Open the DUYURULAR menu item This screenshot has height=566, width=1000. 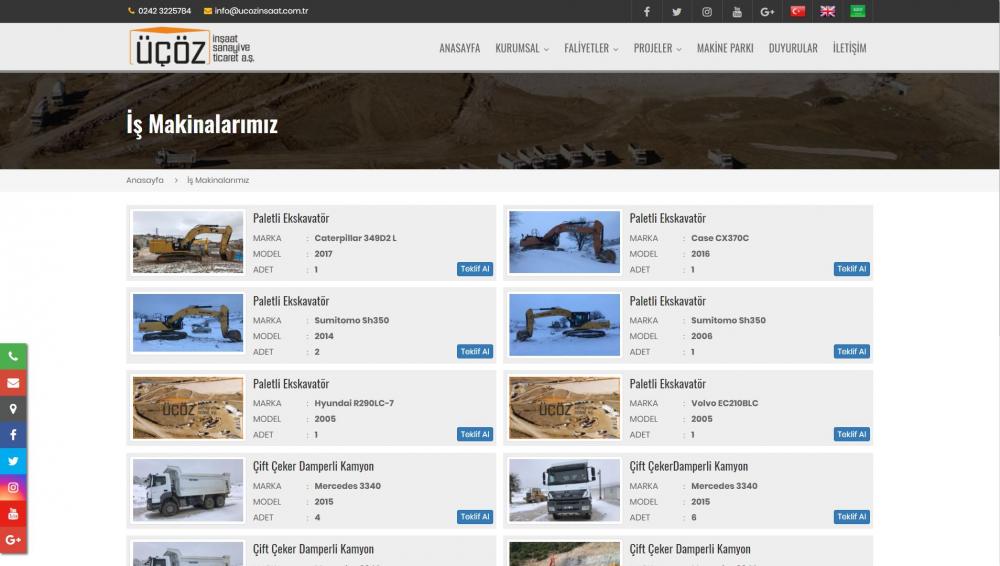point(793,48)
